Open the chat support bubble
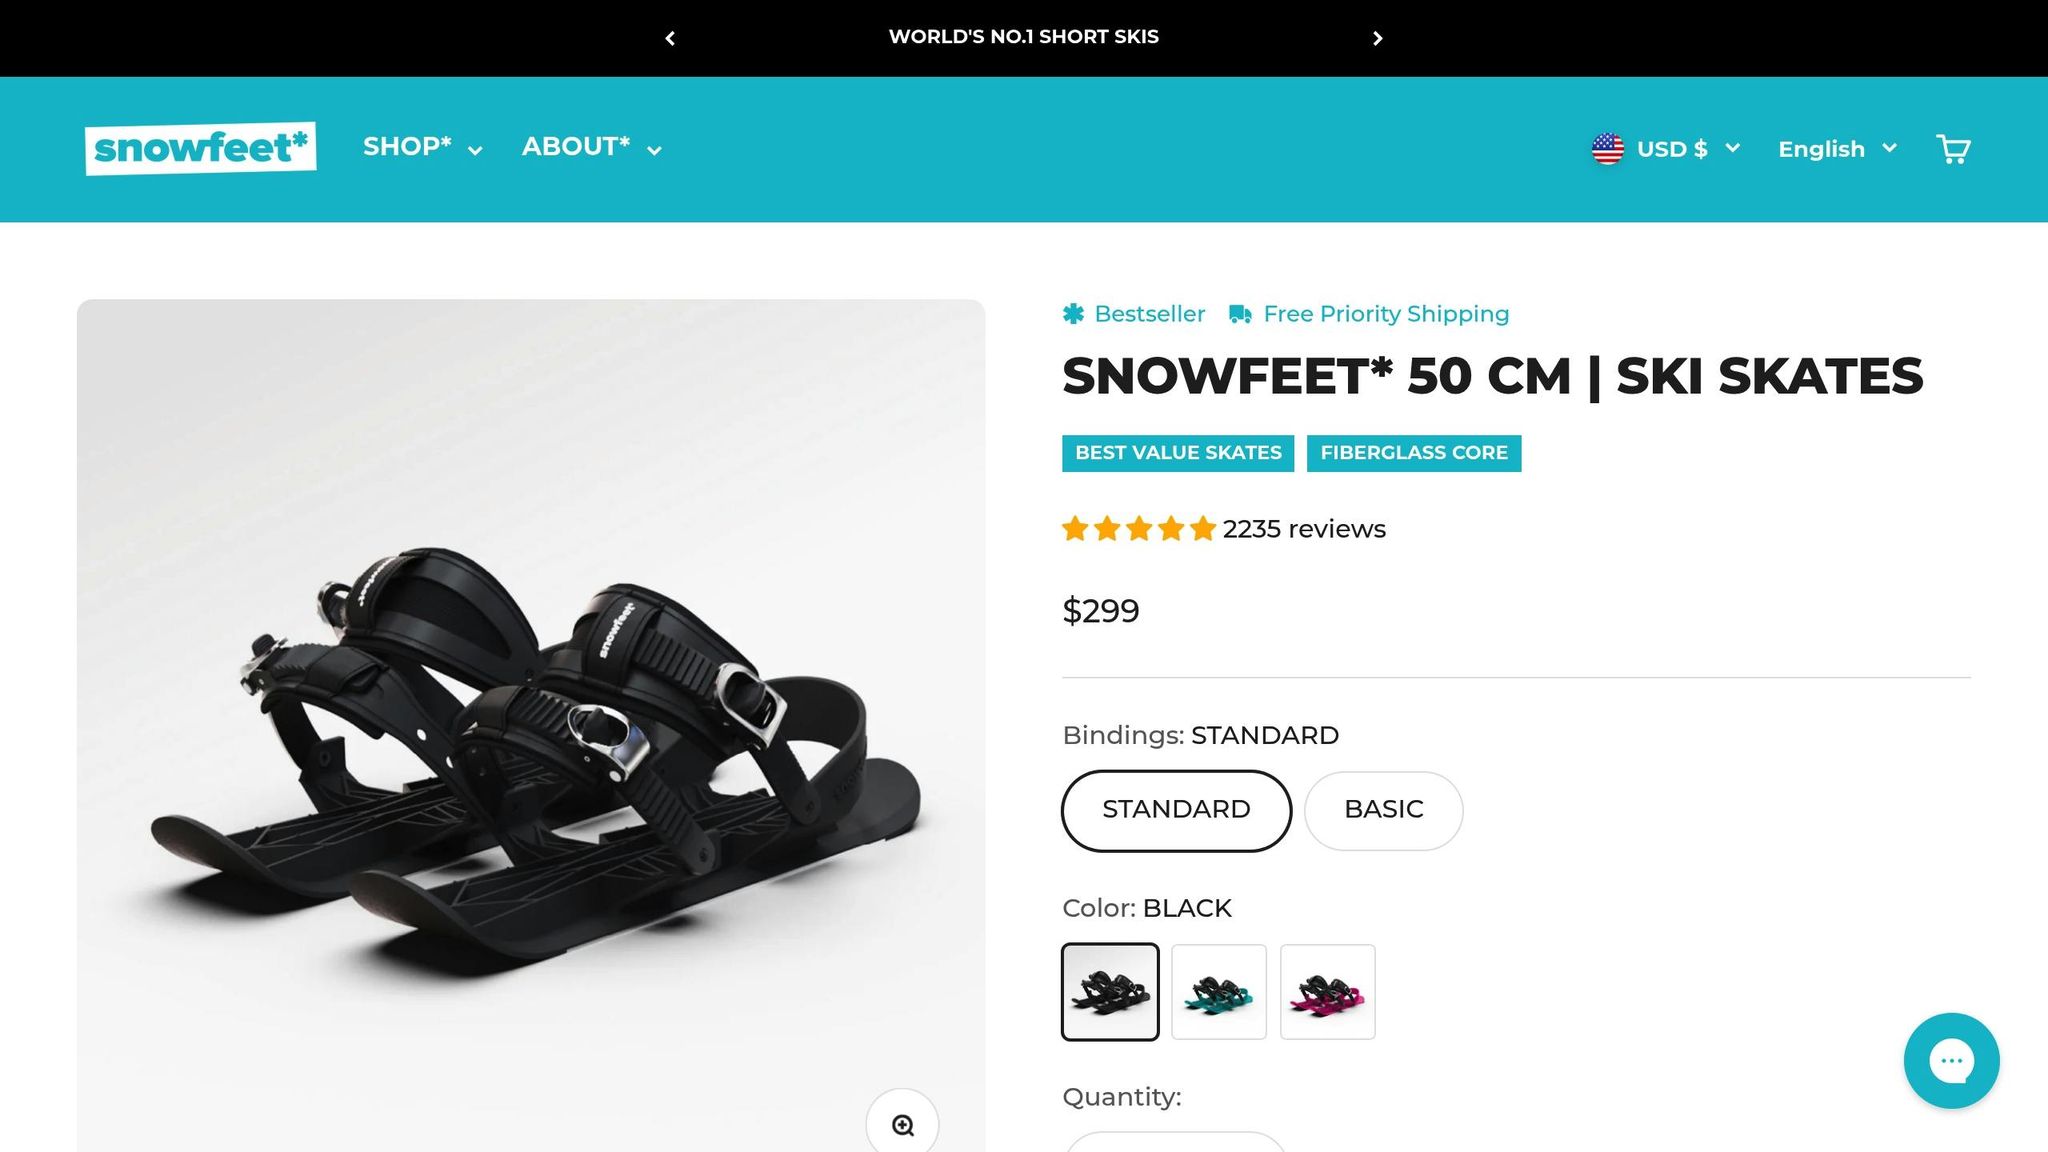Viewport: 2048px width, 1152px height. tap(1951, 1061)
